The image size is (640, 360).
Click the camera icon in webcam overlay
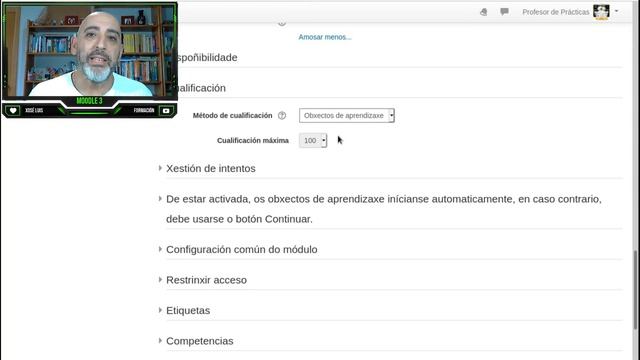[x=166, y=111]
